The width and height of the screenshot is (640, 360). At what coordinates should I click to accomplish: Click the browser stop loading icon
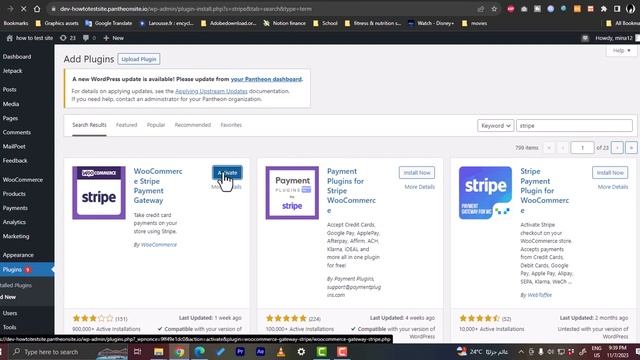[x=23, y=9]
